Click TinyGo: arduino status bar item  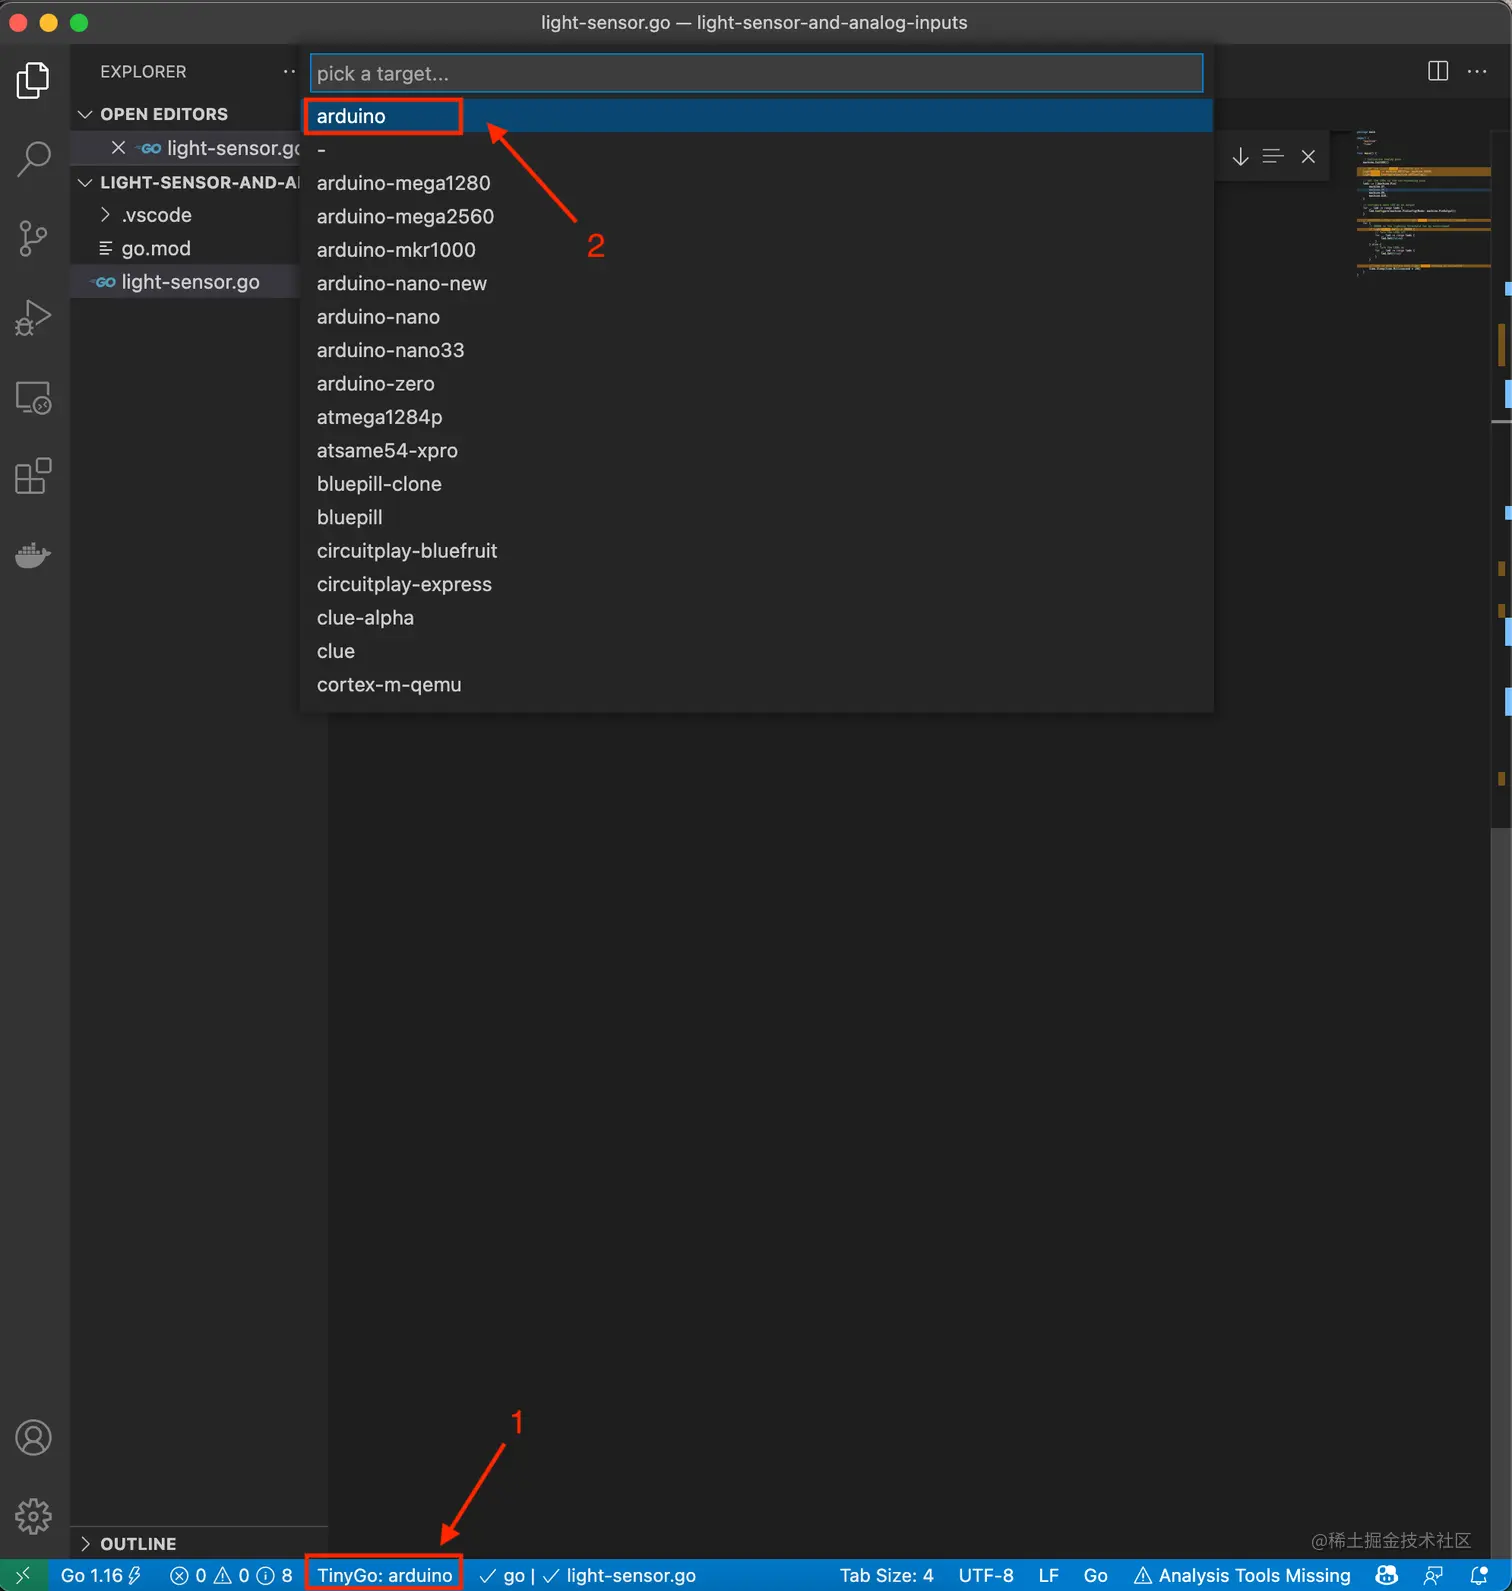pos(385,1575)
